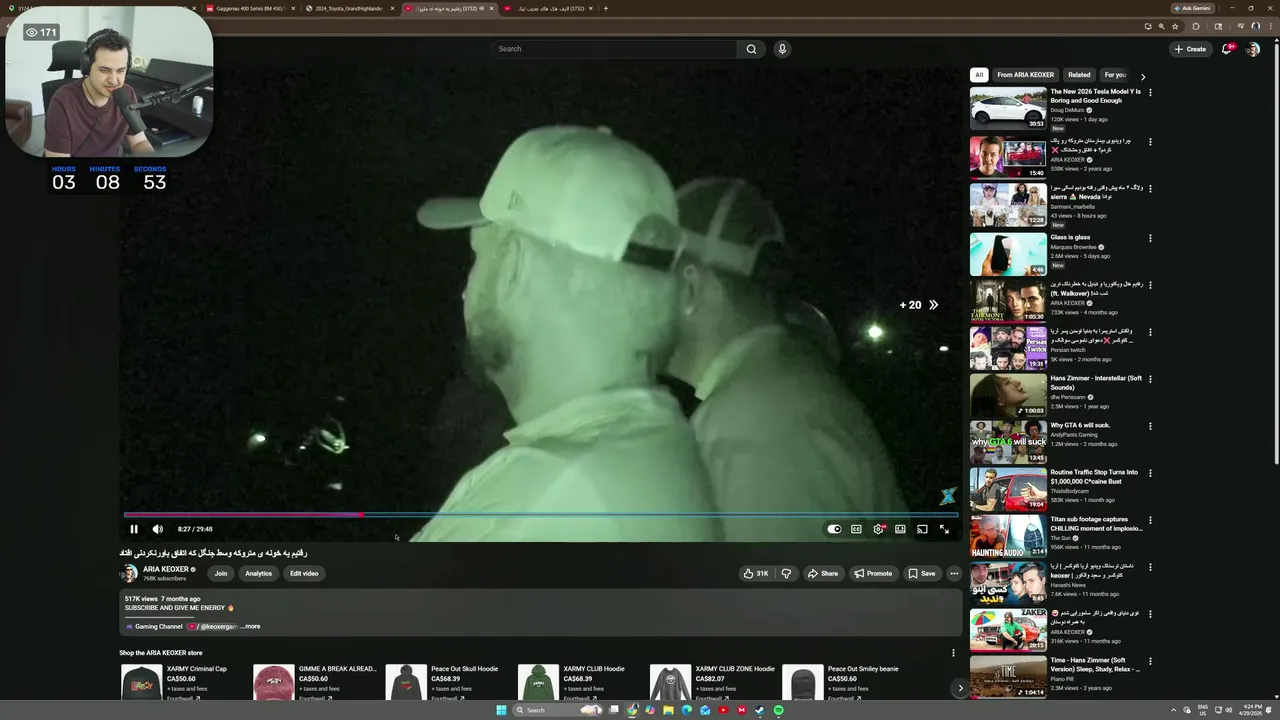Open File Explorer from taskbar

[668, 710]
